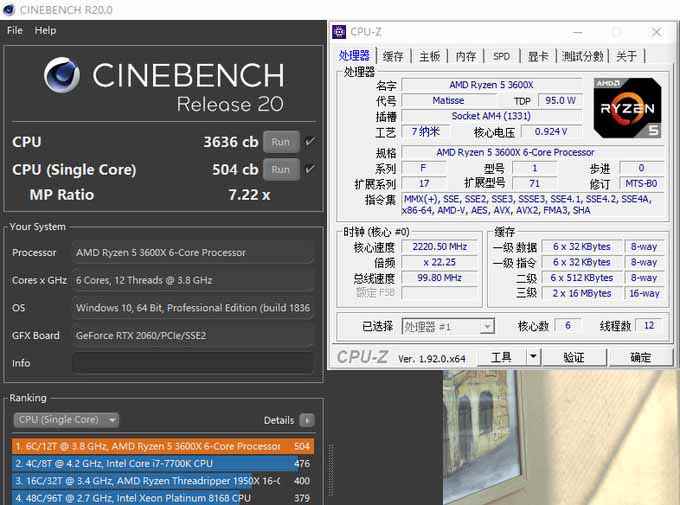Click the 插槽 value Socket AM4 (1331)
Viewport: 680px width, 505px height.
point(491,116)
